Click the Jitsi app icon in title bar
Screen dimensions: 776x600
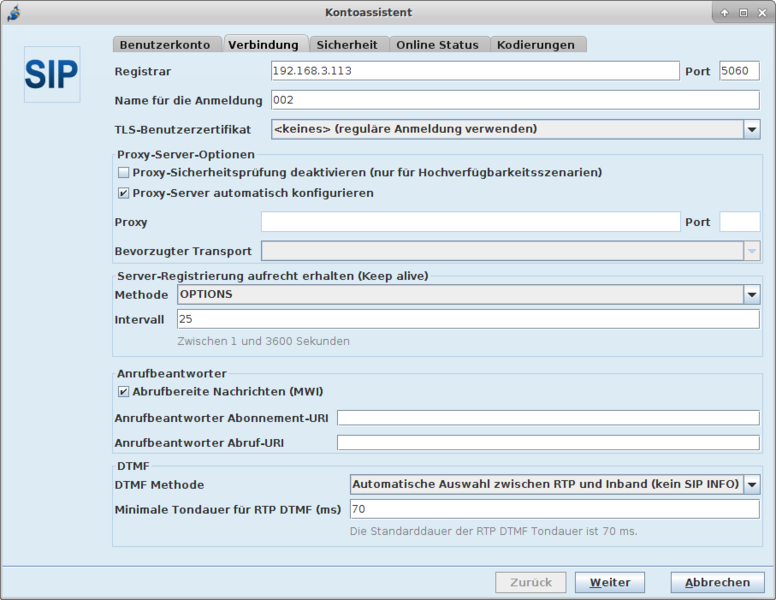[x=14, y=12]
